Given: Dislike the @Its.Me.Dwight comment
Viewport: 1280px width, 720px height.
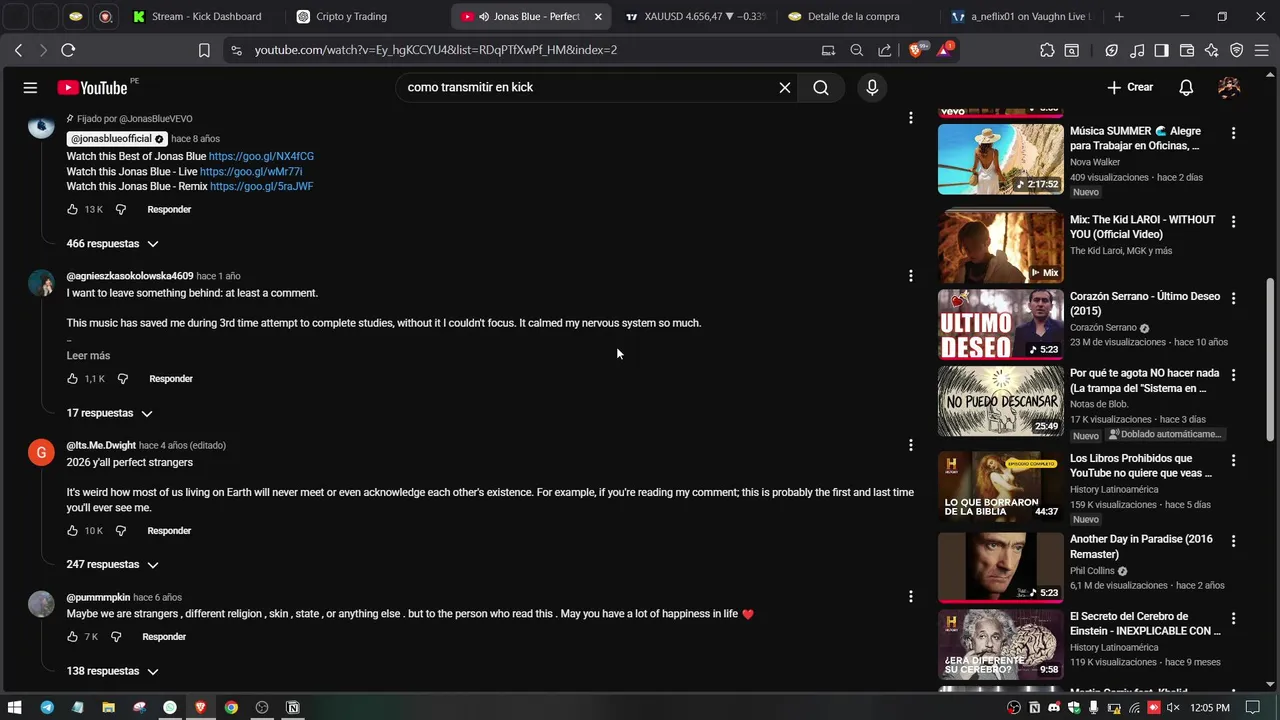Looking at the screenshot, I should pyautogui.click(x=122, y=531).
